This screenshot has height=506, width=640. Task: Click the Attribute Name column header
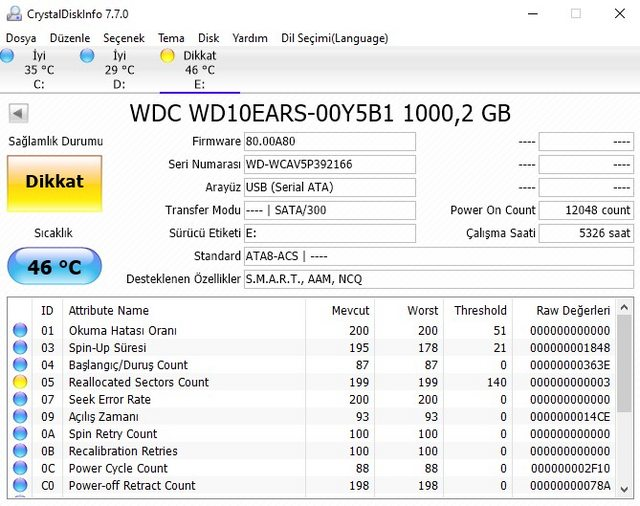(x=109, y=311)
